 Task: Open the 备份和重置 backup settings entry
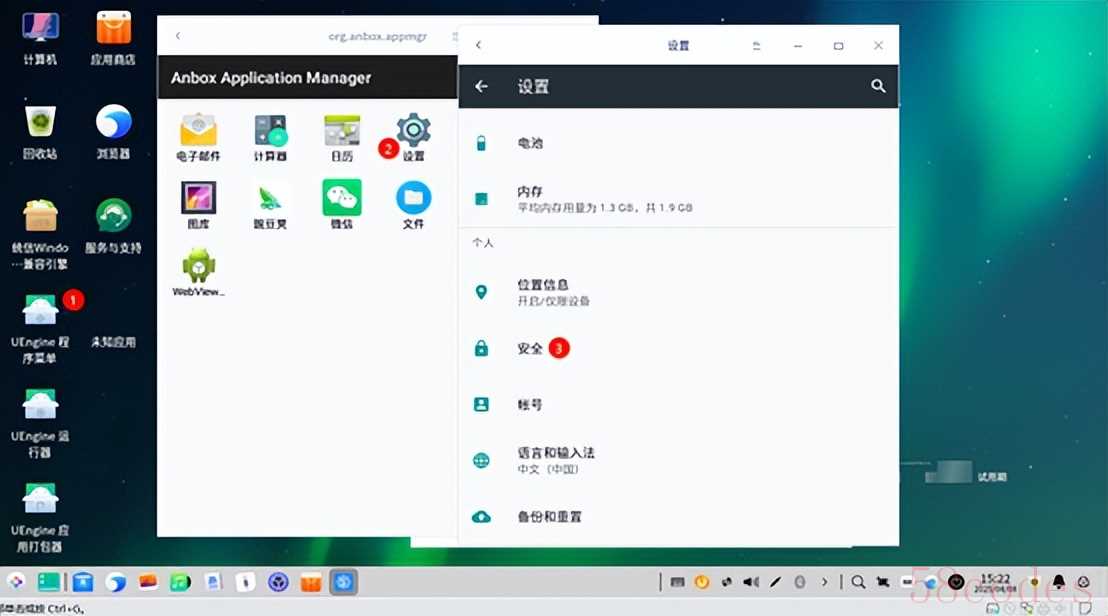pos(678,516)
